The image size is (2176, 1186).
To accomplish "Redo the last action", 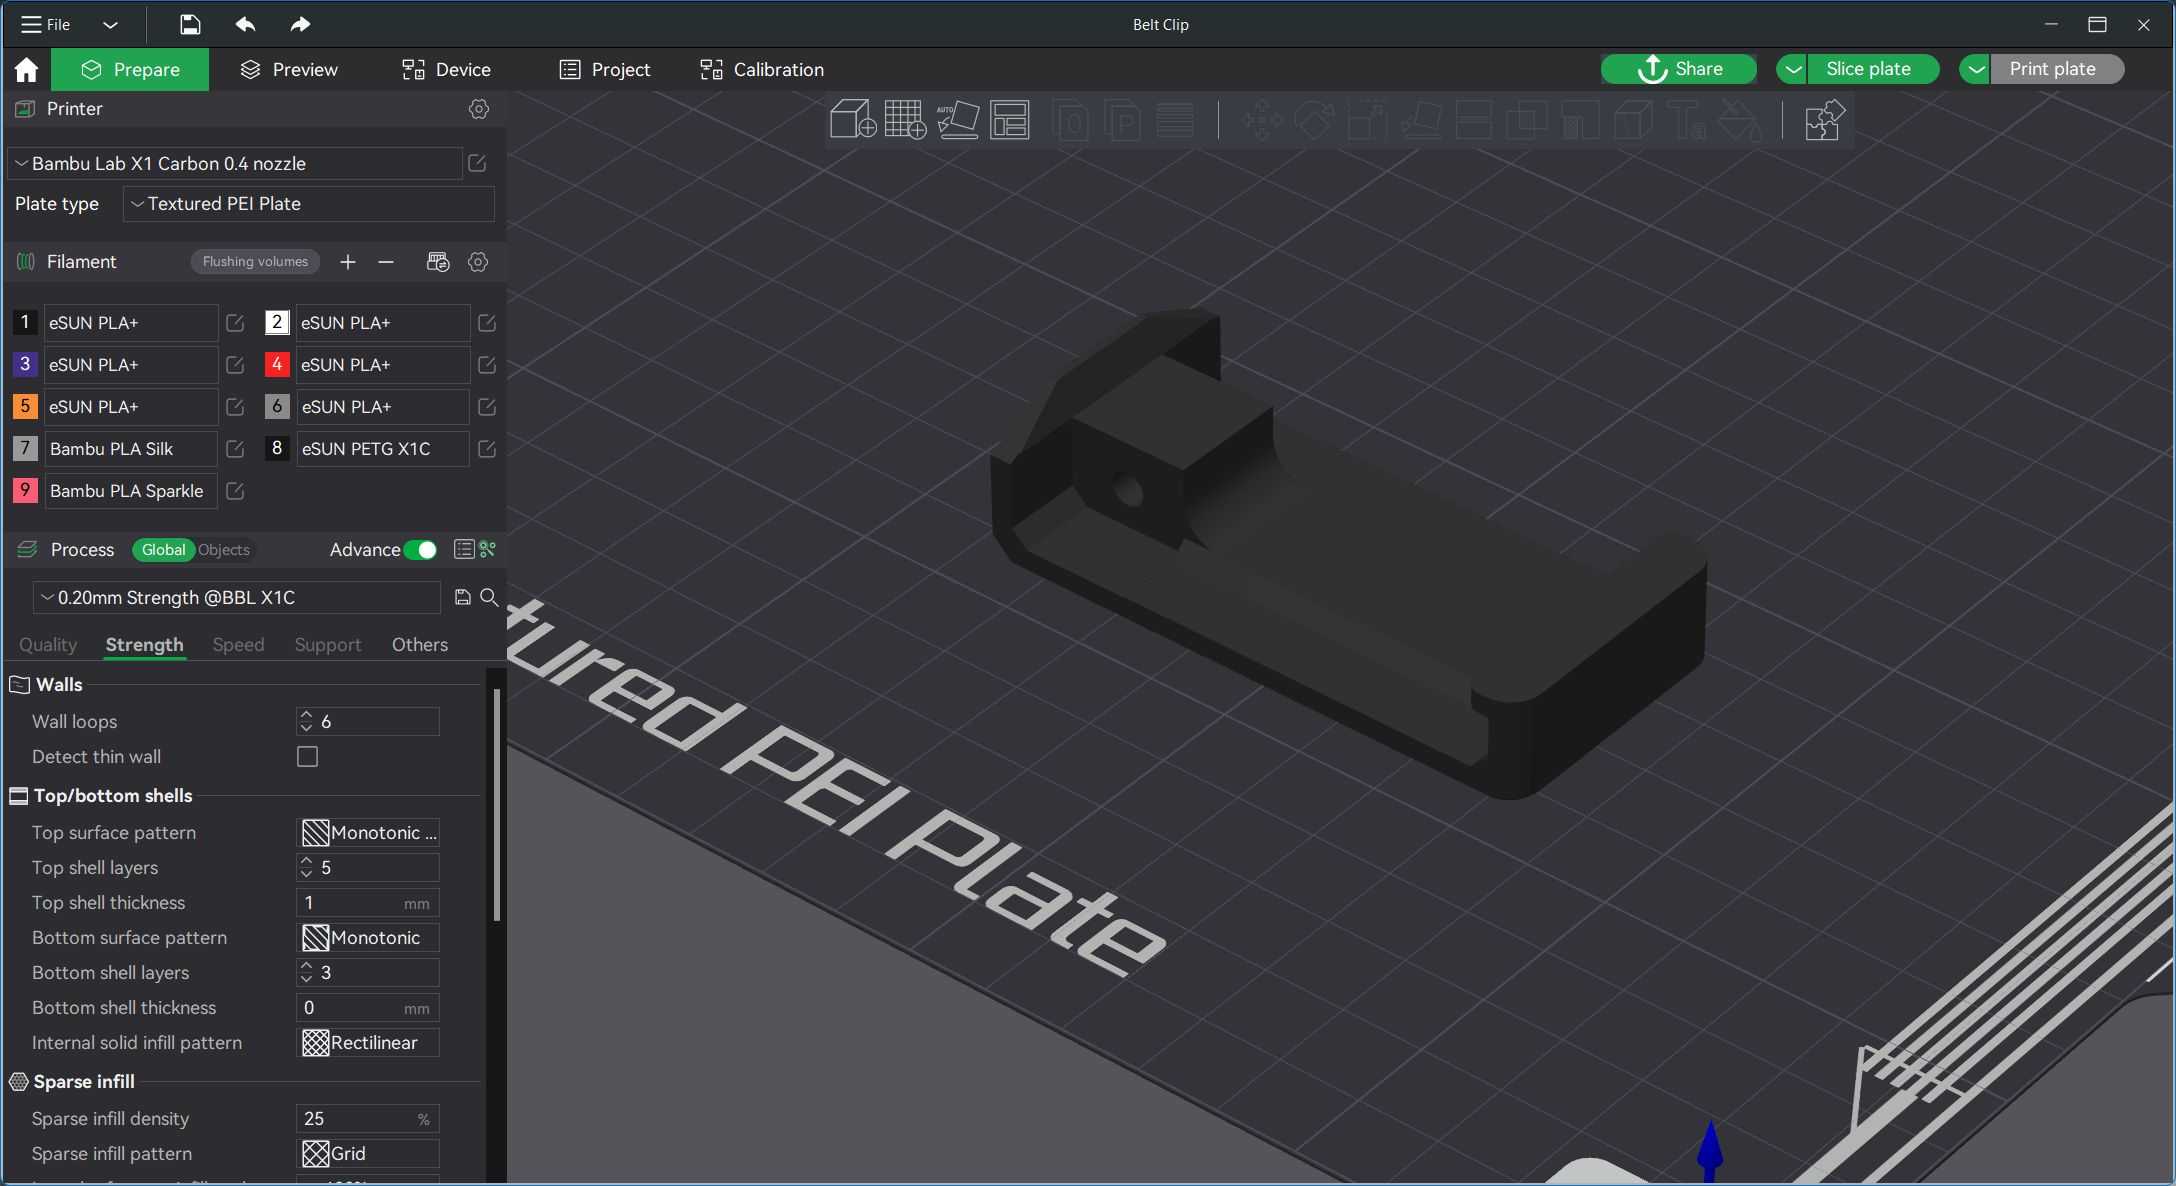I will coord(300,24).
